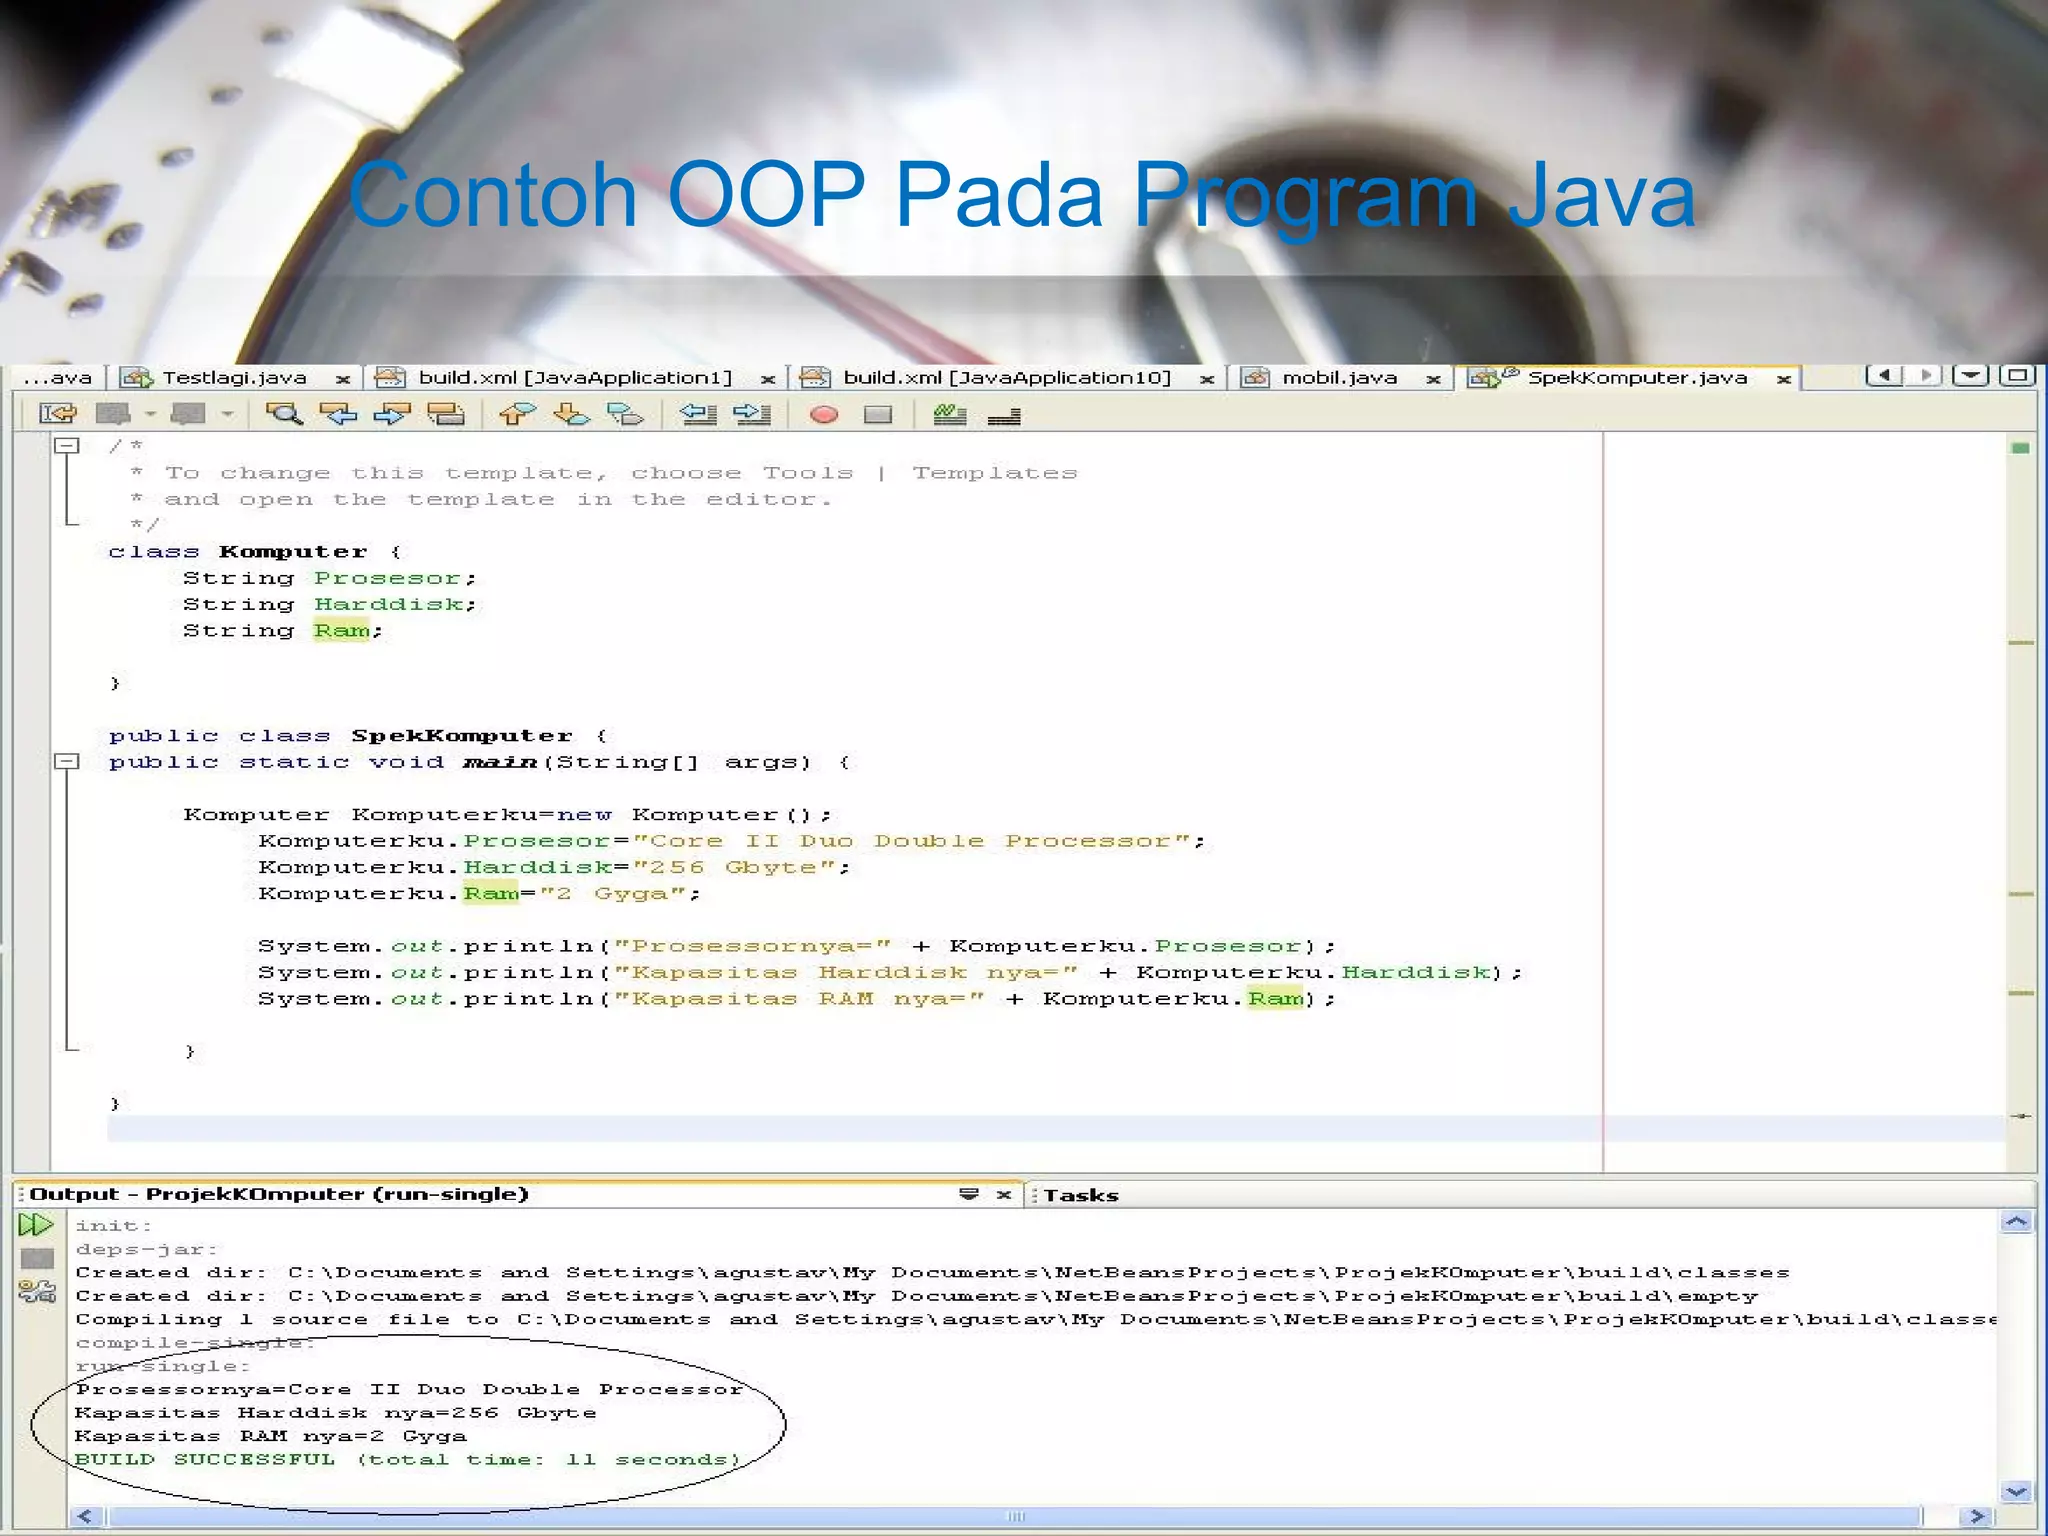
Task: Toggle Bookmark icon in editor toolbar
Action: pos(625,414)
